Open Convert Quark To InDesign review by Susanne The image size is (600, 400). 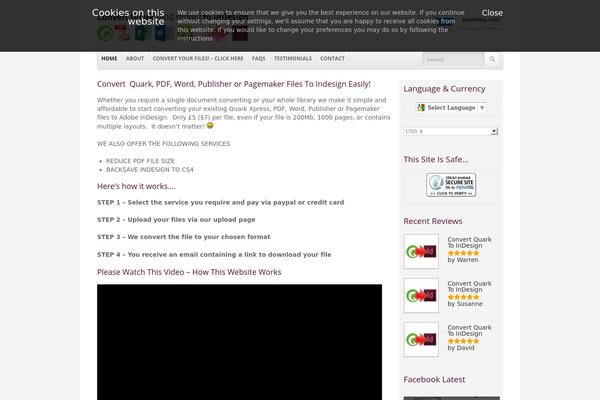tap(470, 286)
